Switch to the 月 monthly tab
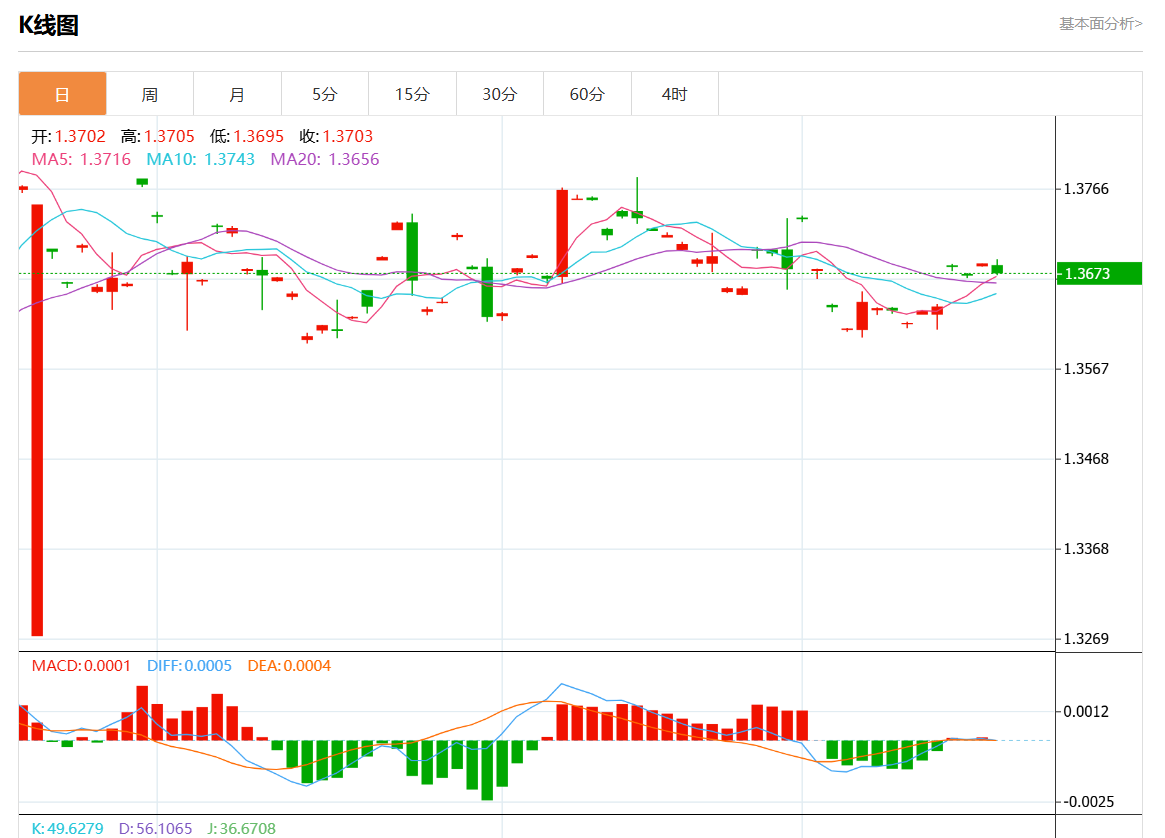1165x838 pixels. [x=237, y=94]
